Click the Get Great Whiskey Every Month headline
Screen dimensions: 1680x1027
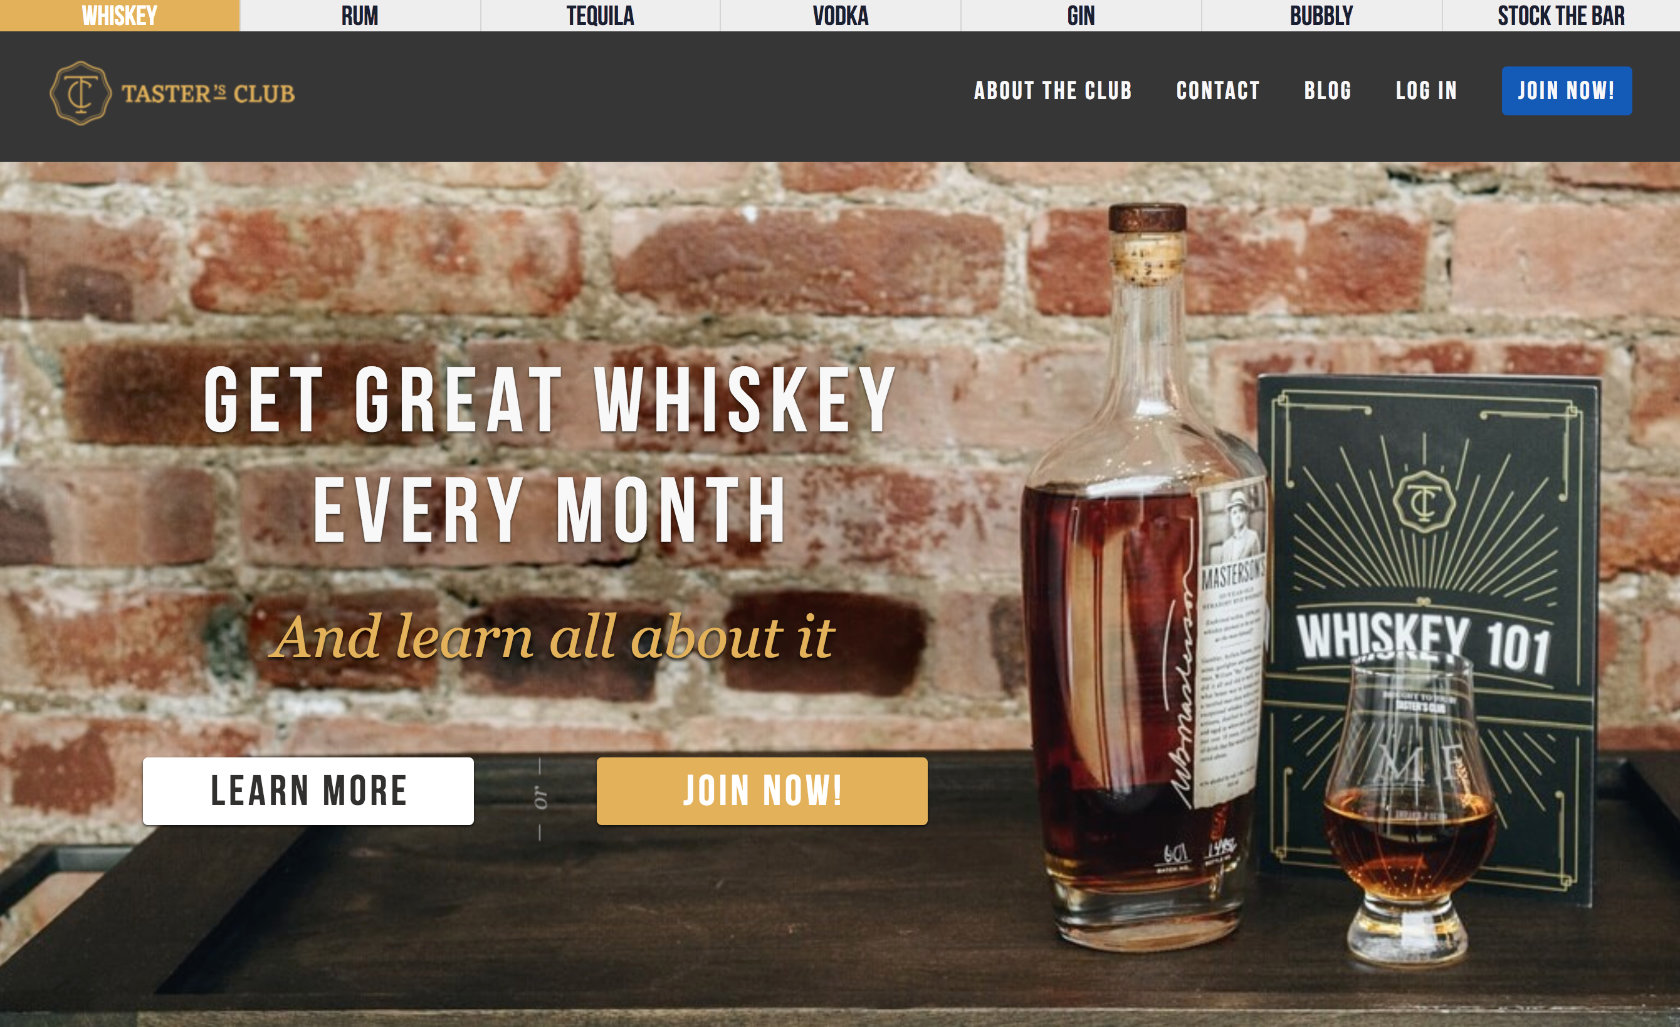550,455
